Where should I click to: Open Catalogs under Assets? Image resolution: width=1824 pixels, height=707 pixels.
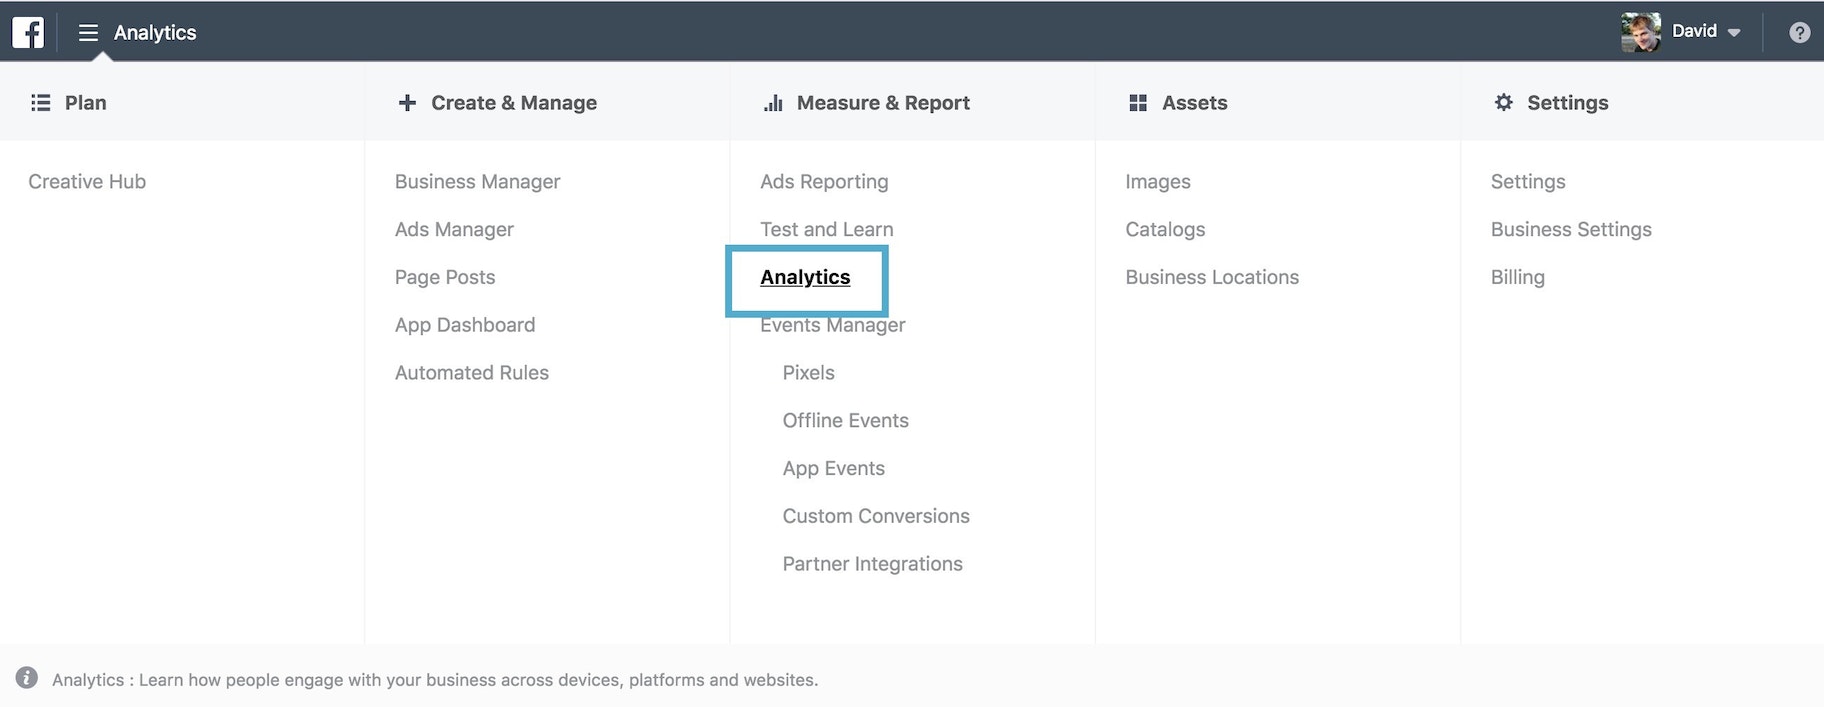(1165, 230)
